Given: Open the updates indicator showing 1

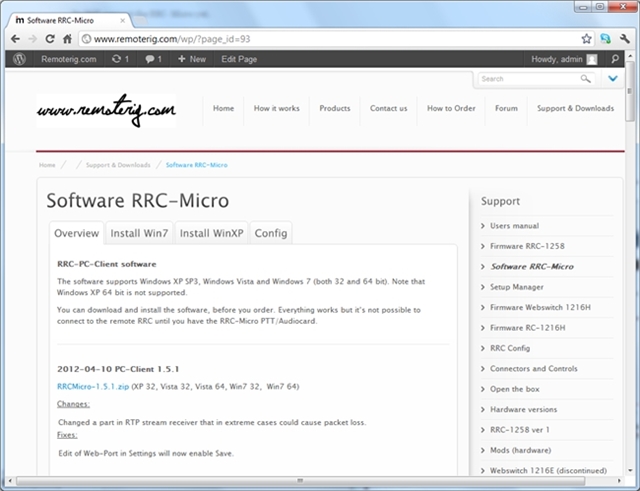Looking at the screenshot, I should click(120, 59).
